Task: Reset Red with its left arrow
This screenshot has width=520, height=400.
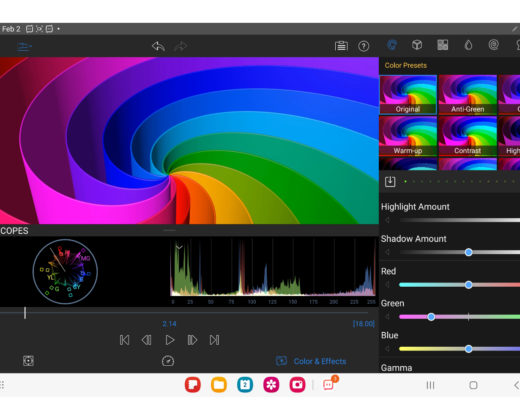Action: coord(388,285)
